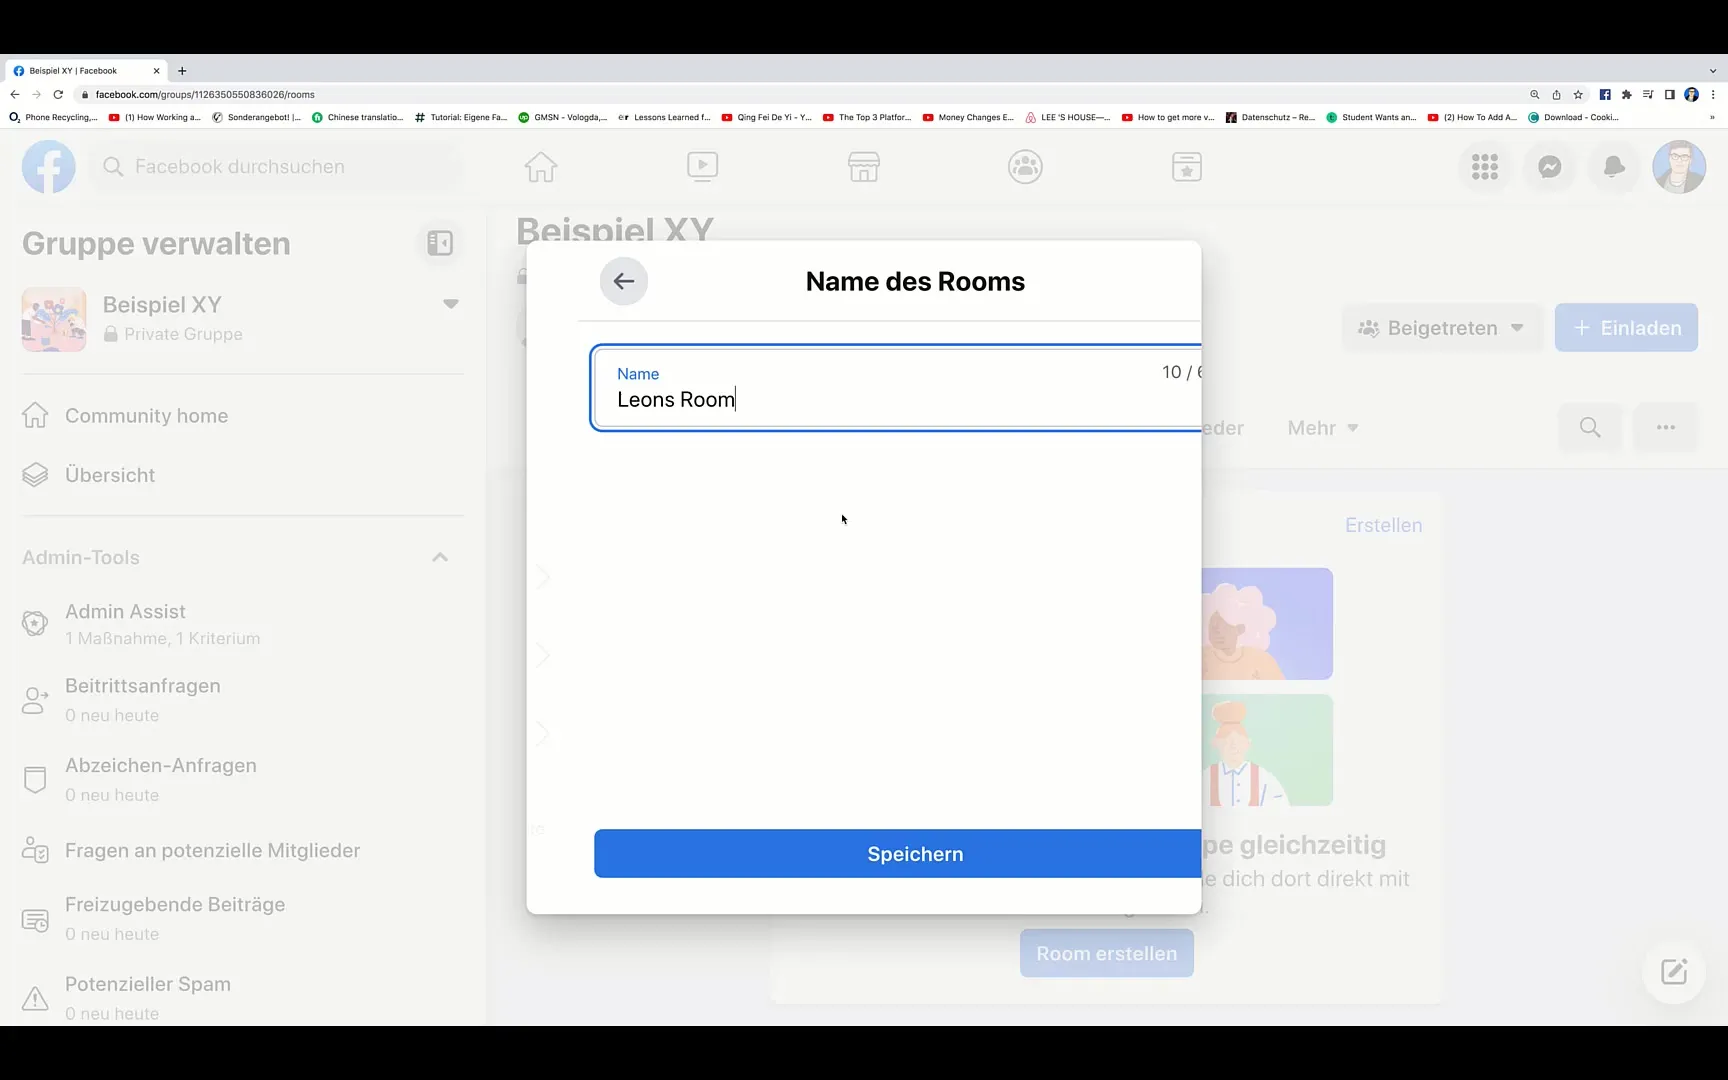Open the group's three-dot options
The height and width of the screenshot is (1080, 1728).
pyautogui.click(x=1666, y=428)
